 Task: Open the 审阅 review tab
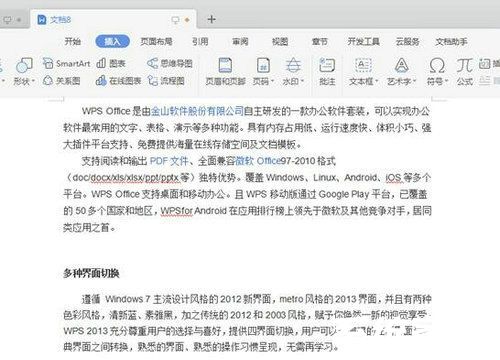click(x=240, y=41)
